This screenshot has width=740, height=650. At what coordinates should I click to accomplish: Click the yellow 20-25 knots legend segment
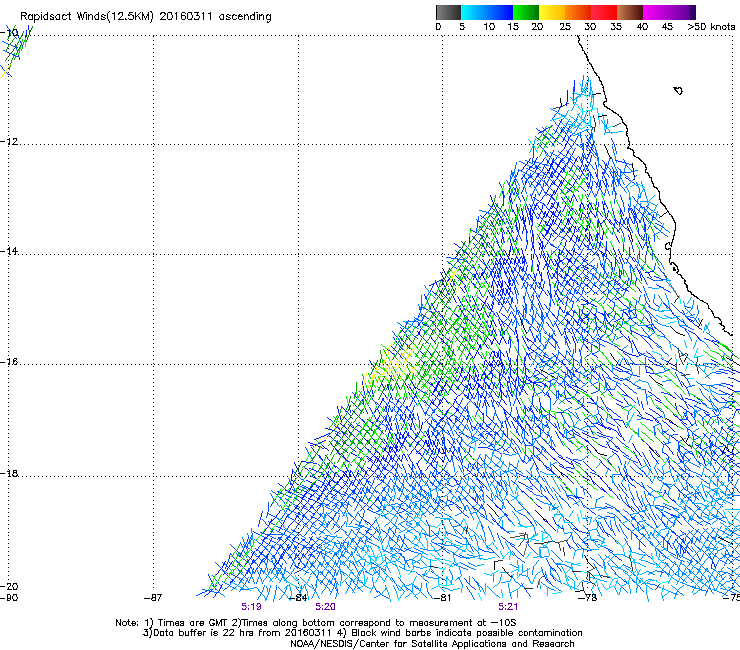pos(552,12)
